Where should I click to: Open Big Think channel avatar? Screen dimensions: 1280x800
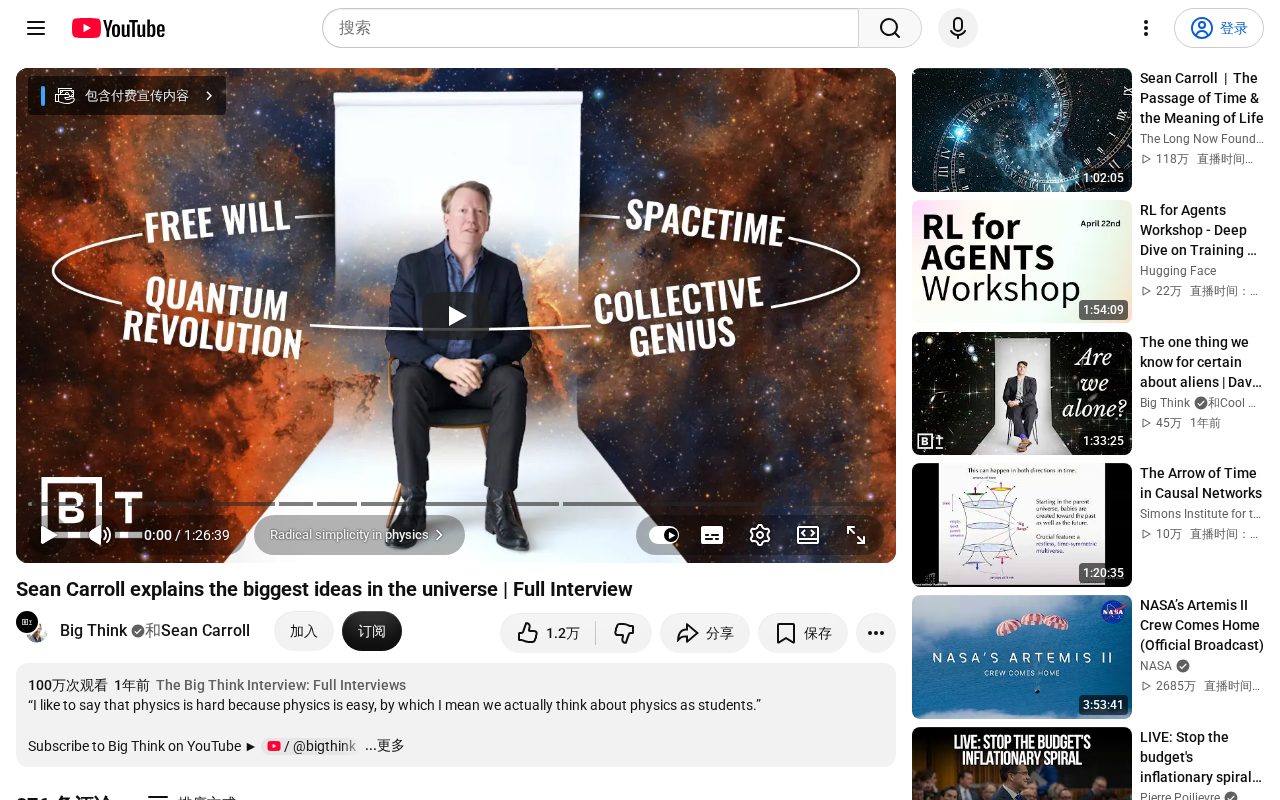click(32, 628)
